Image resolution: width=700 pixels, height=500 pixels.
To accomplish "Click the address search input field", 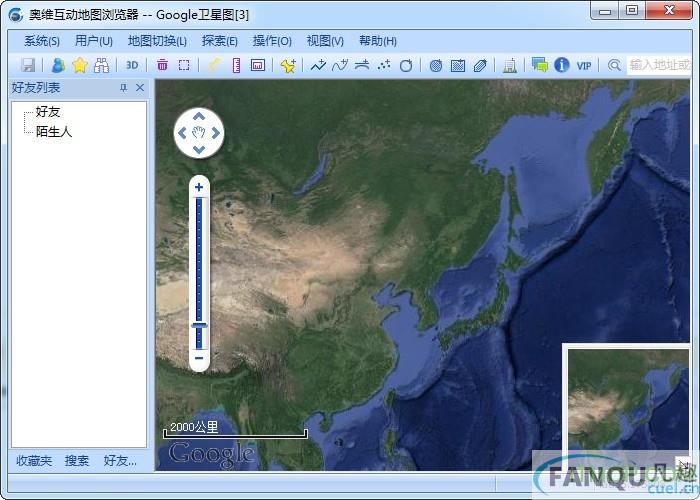I will click(x=659, y=65).
